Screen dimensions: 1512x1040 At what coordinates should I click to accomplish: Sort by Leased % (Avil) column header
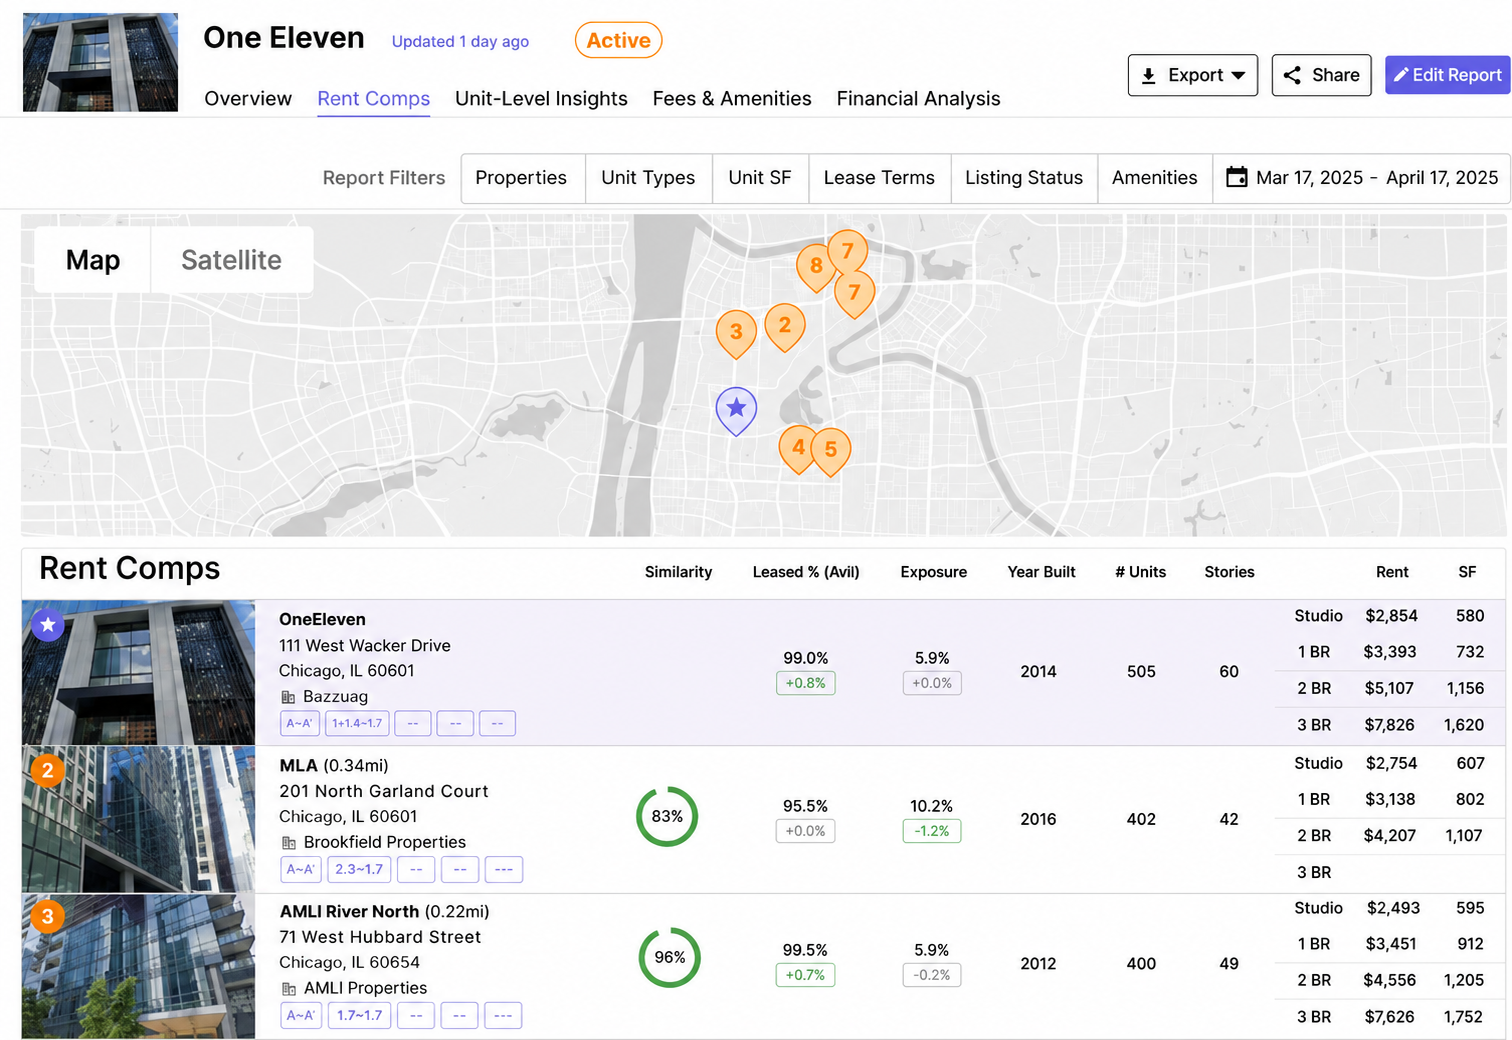coord(806,572)
